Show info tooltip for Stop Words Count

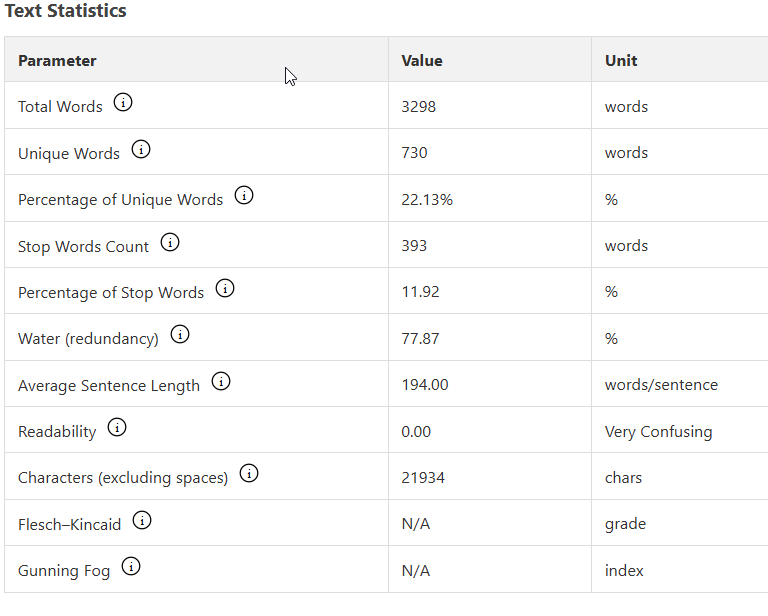[x=170, y=242]
